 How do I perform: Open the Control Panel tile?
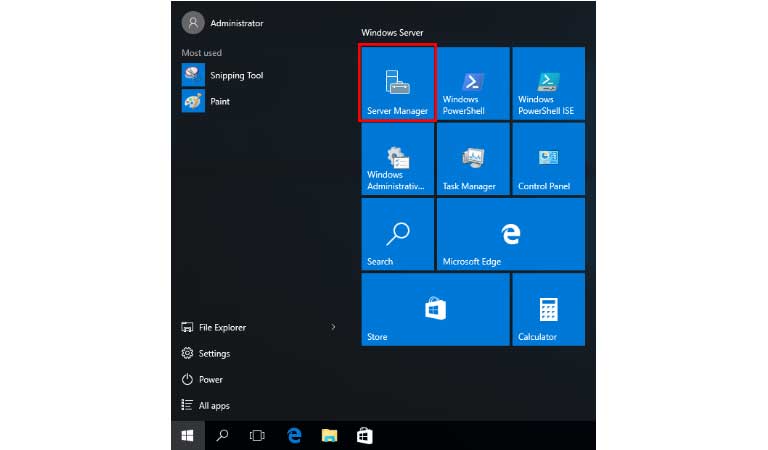548,159
